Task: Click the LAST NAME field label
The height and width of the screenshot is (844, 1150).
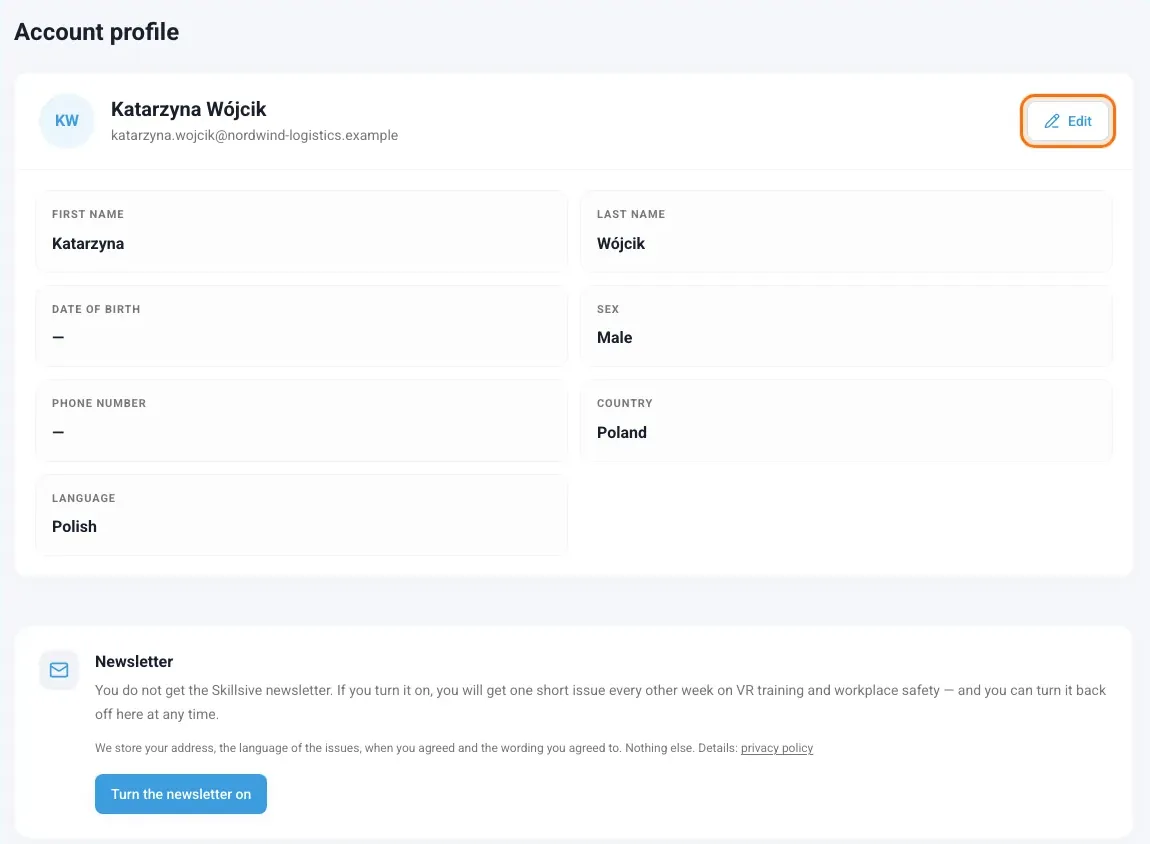Action: click(631, 214)
